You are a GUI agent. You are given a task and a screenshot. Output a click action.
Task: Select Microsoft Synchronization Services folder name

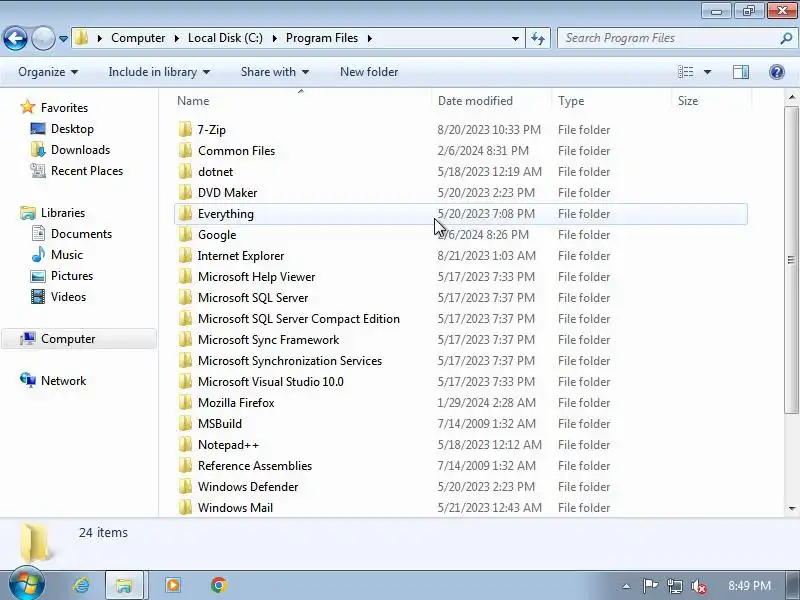coord(290,361)
